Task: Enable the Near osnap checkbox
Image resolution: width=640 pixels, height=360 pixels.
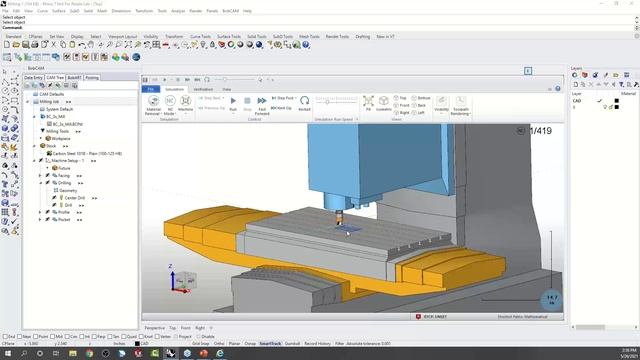Action: (x=20, y=337)
